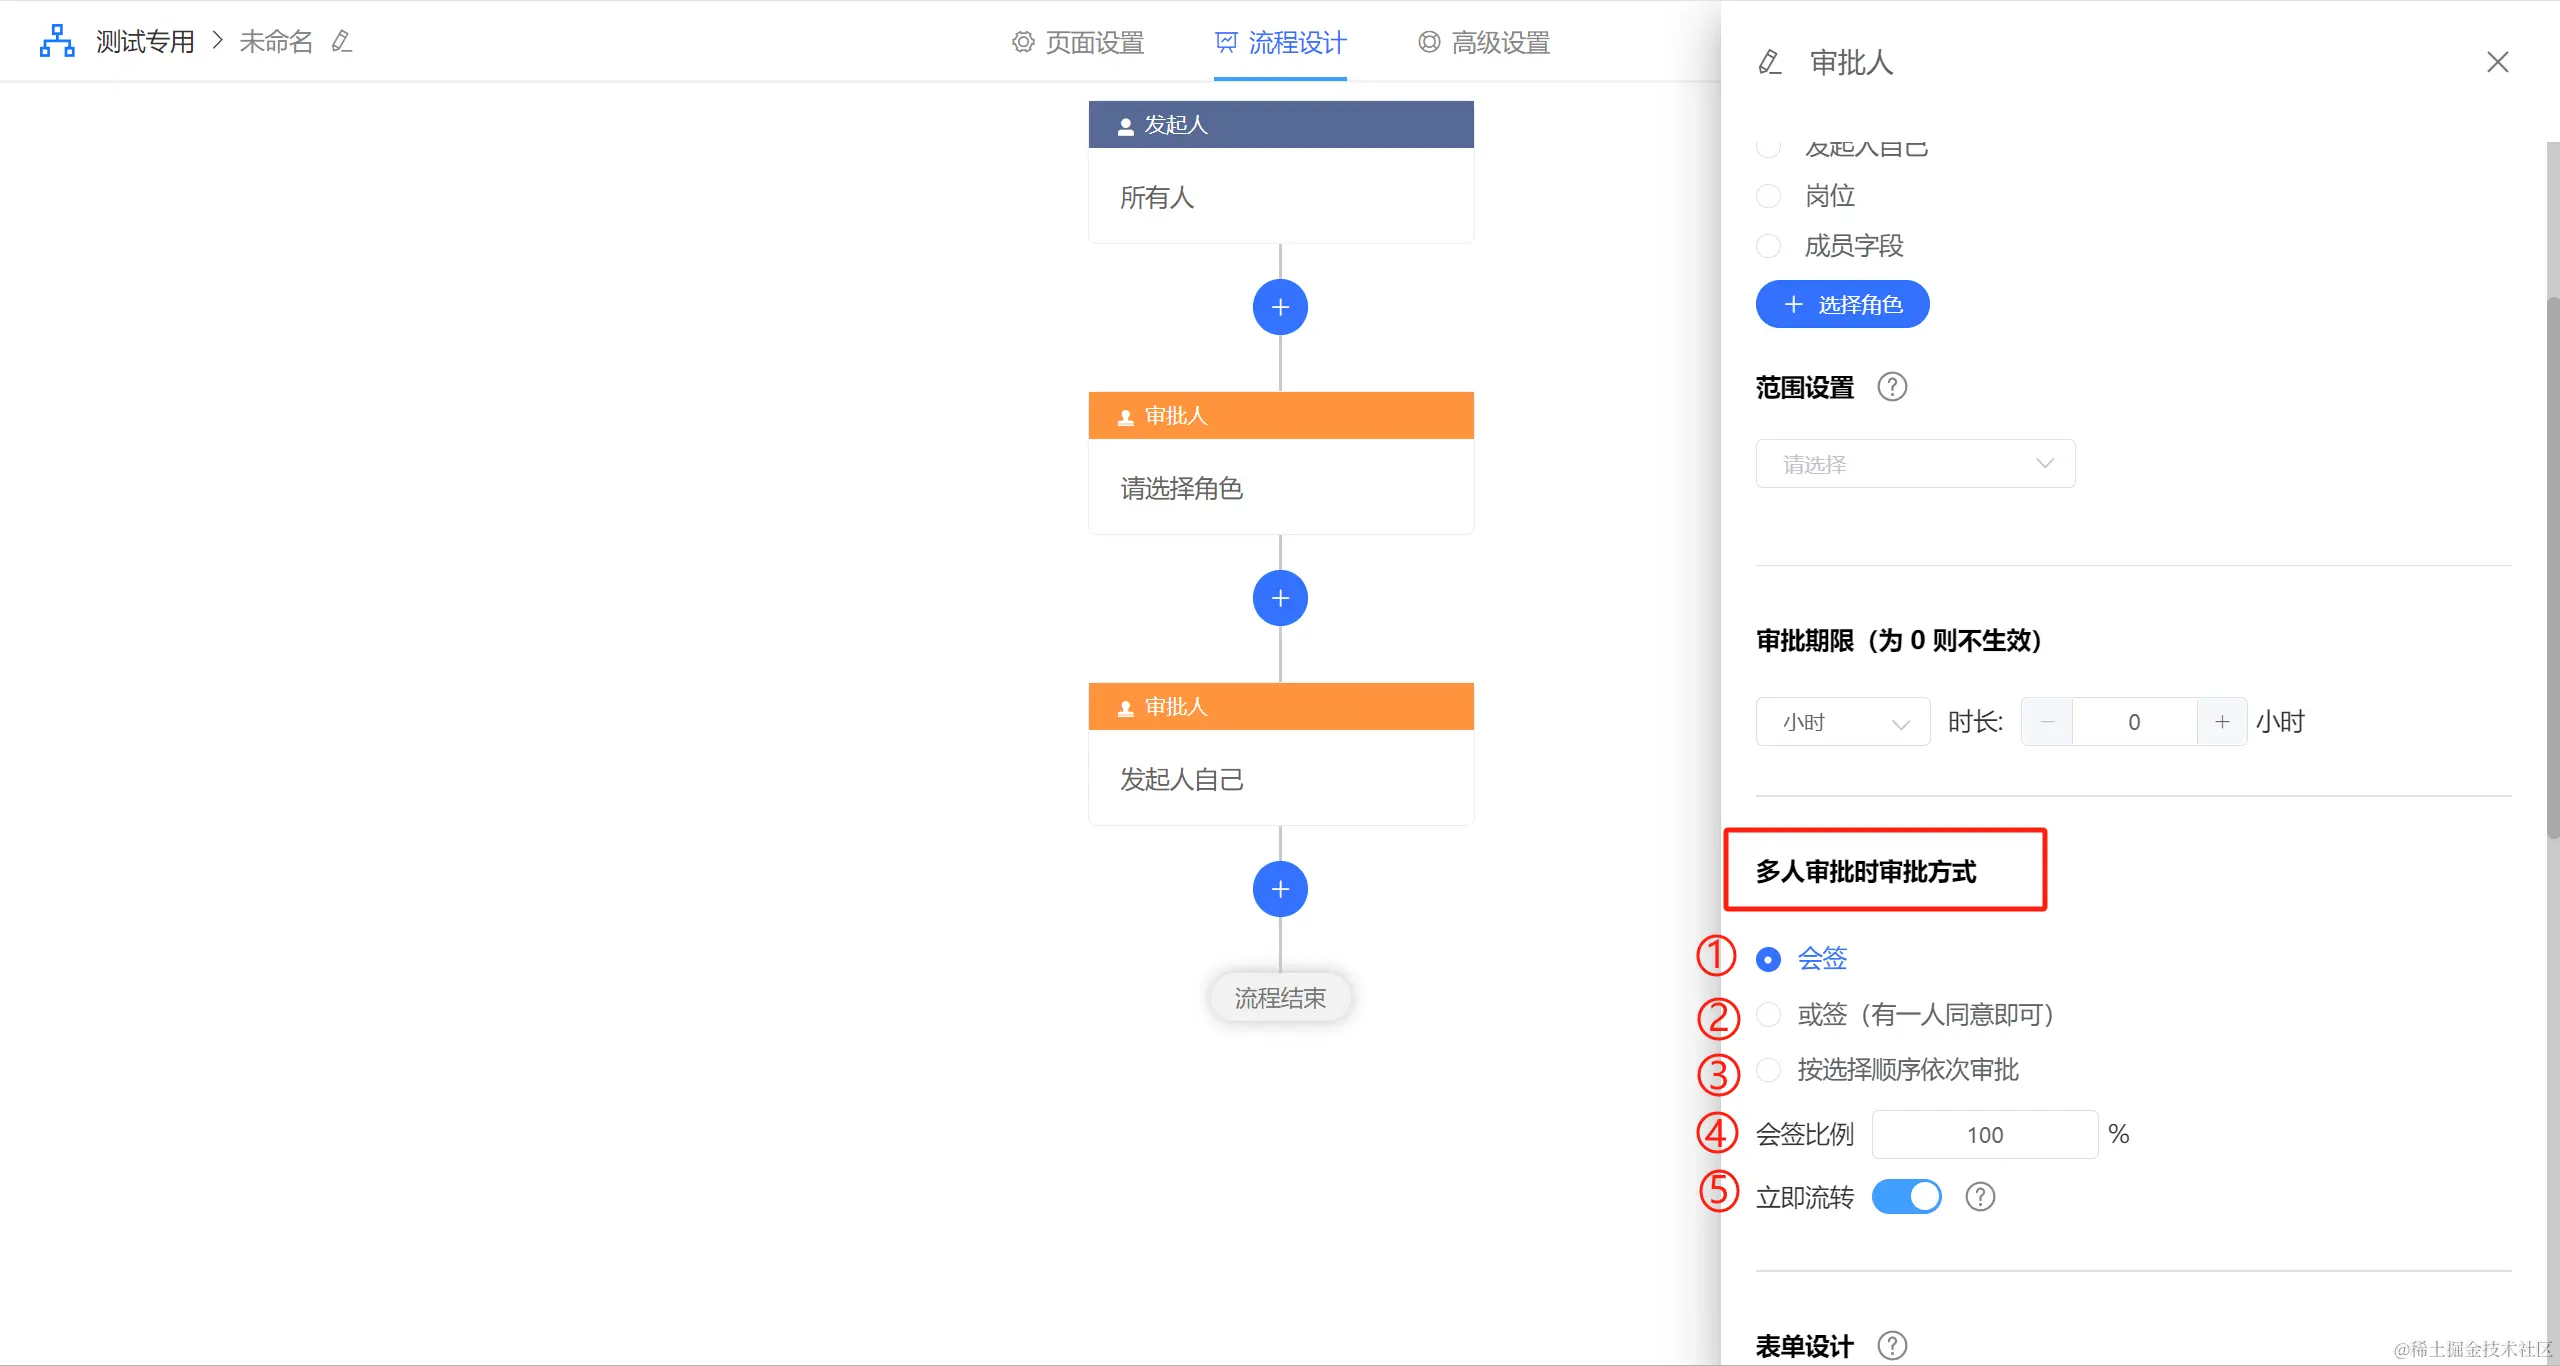The width and height of the screenshot is (2560, 1366).
Task: Click the 选择角色 button
Action: (1842, 304)
